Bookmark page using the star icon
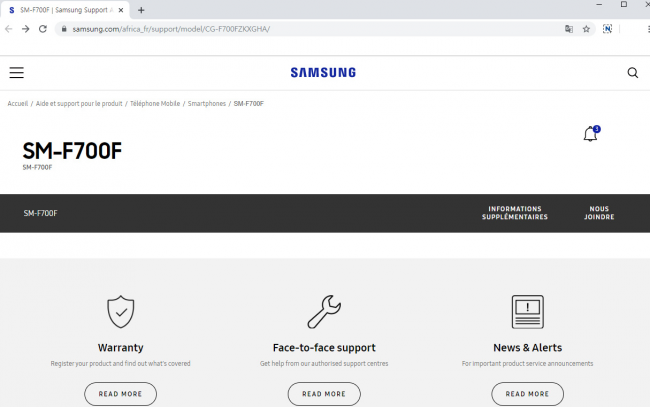The width and height of the screenshot is (650, 407). click(586, 29)
